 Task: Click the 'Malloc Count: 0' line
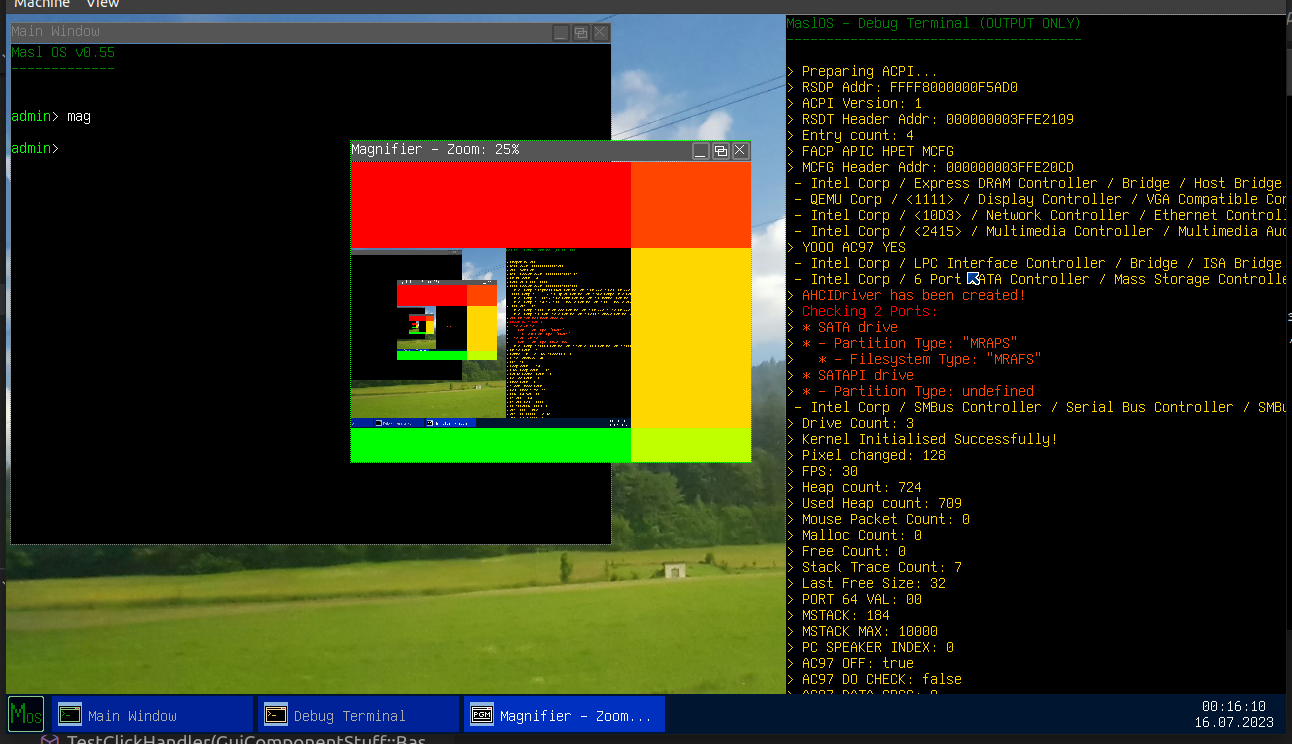pos(854,535)
